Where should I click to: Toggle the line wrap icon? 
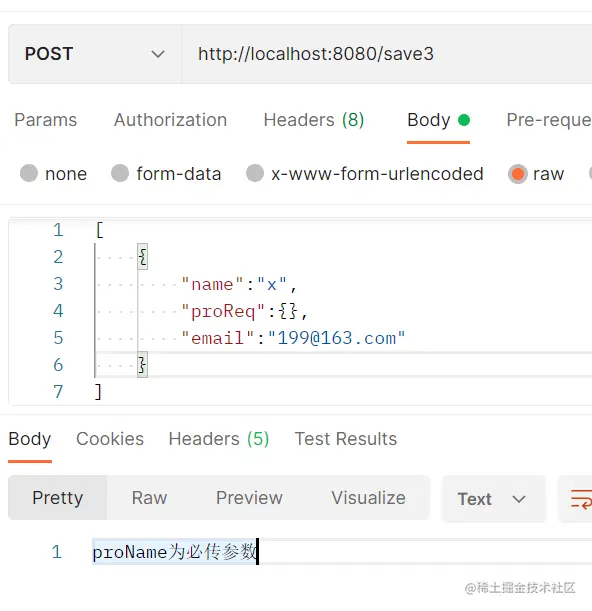coord(581,499)
